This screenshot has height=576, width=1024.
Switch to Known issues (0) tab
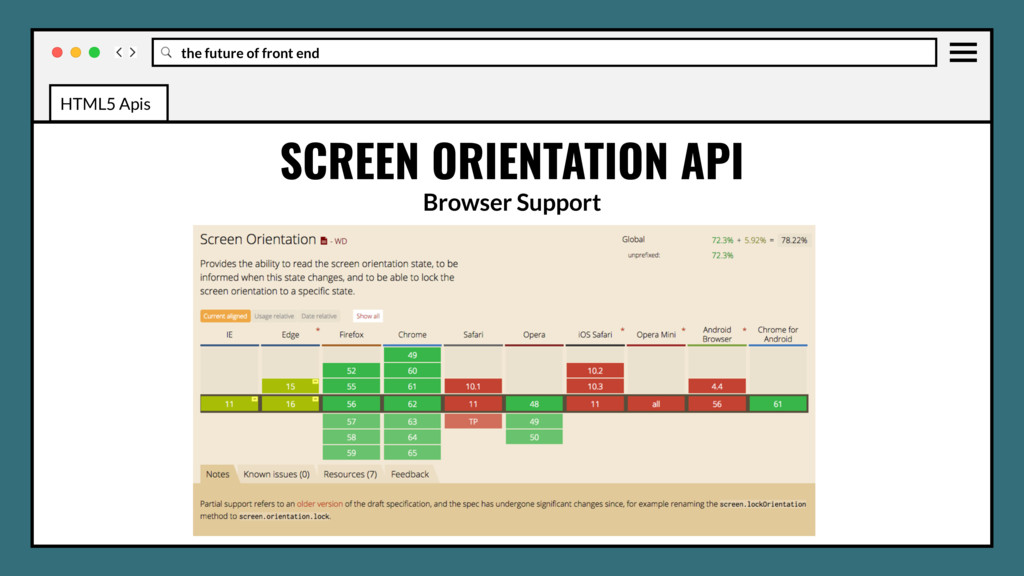(x=276, y=474)
